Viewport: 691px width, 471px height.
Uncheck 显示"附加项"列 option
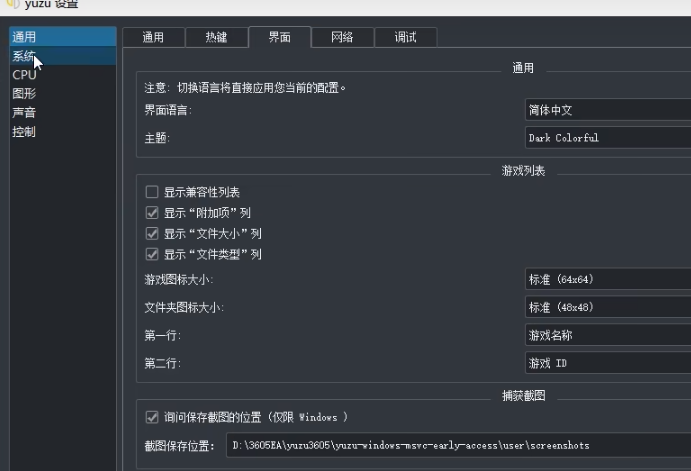(152, 213)
